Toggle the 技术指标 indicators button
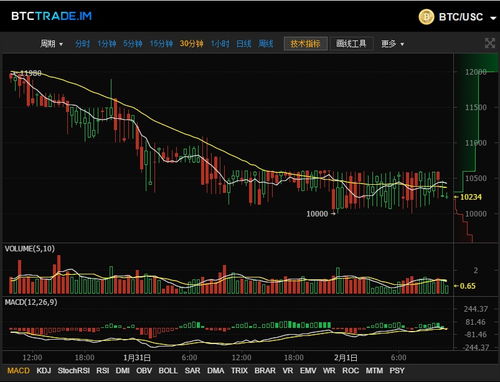 (306, 44)
